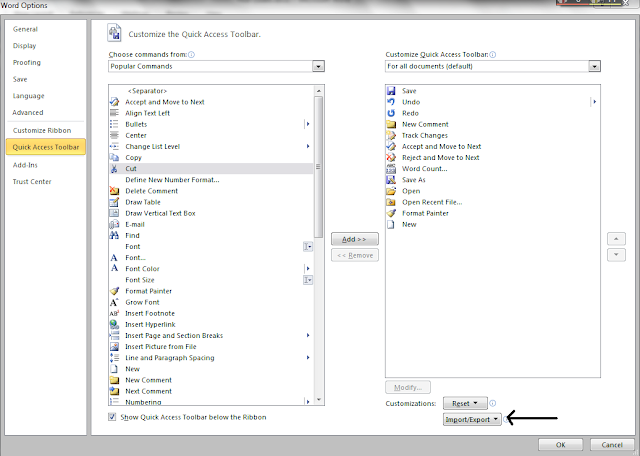The height and width of the screenshot is (456, 640).
Task: Open the Advanced options category
Action: tap(28, 112)
